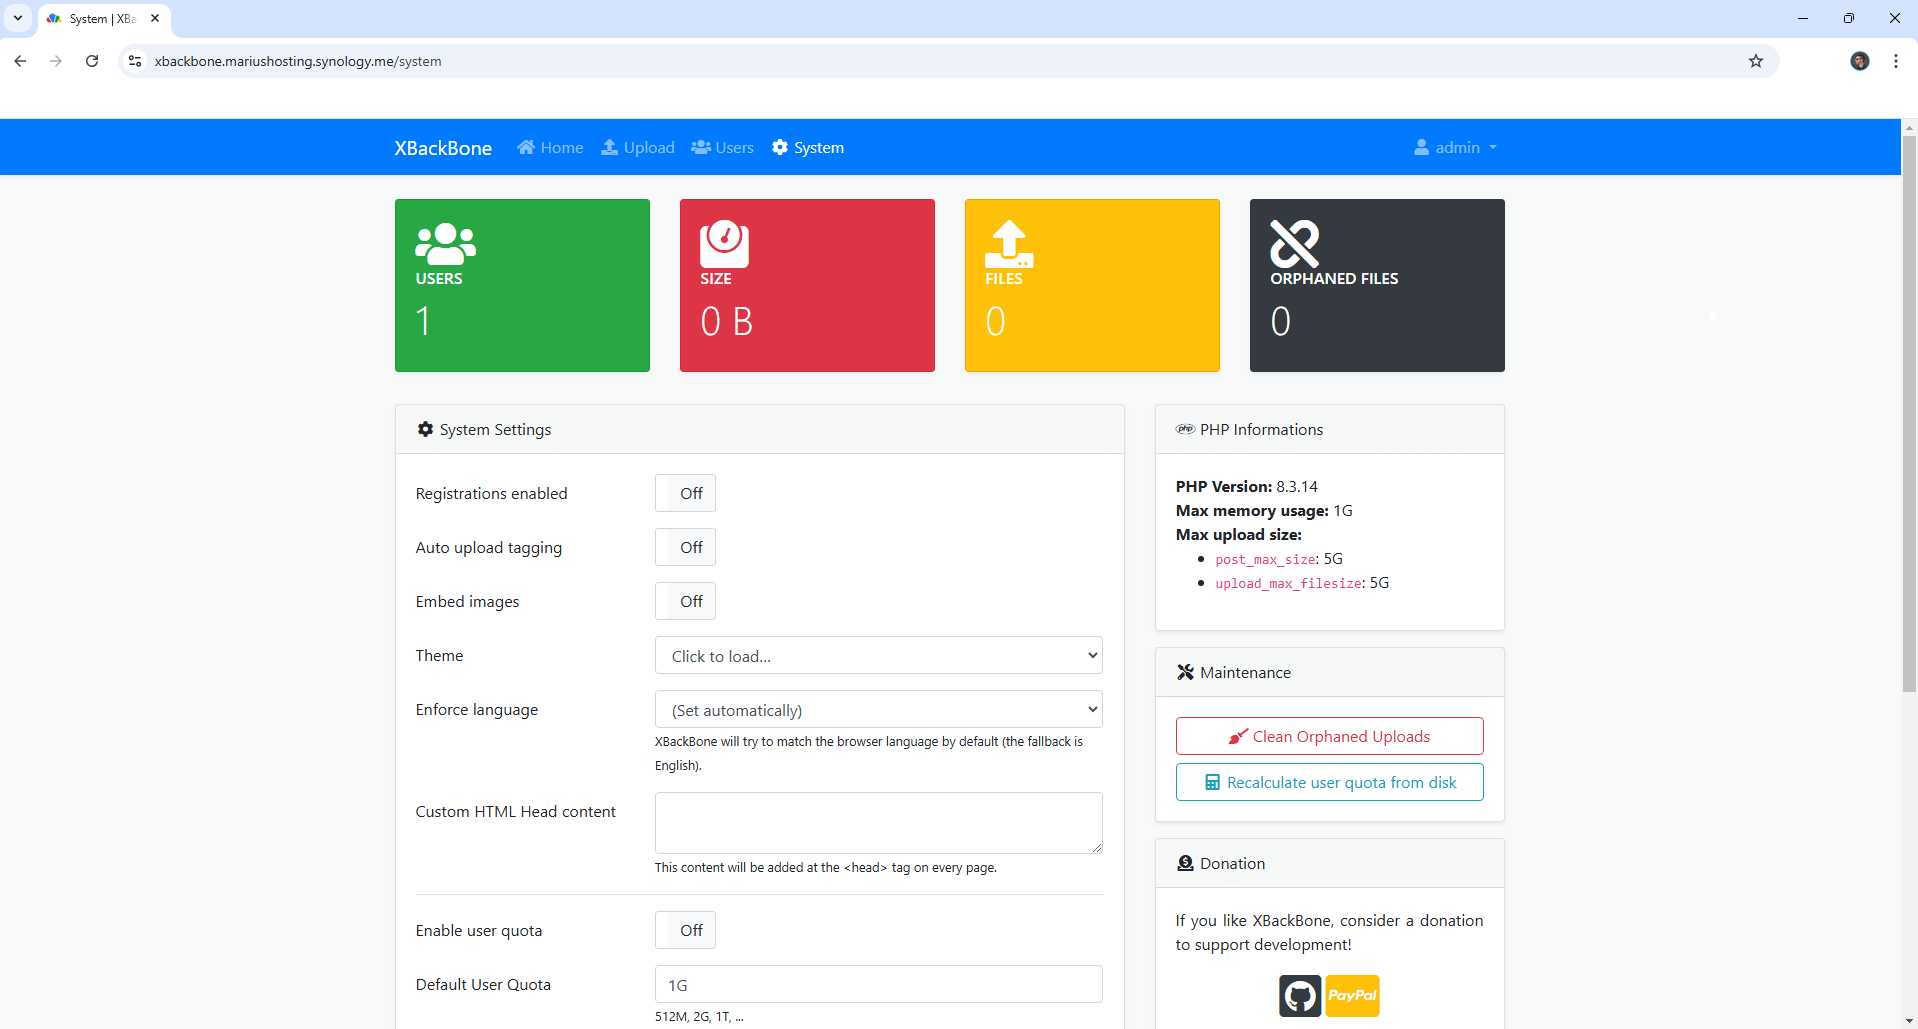Click the browser forward arrow
This screenshot has height=1029, width=1918.
point(56,61)
